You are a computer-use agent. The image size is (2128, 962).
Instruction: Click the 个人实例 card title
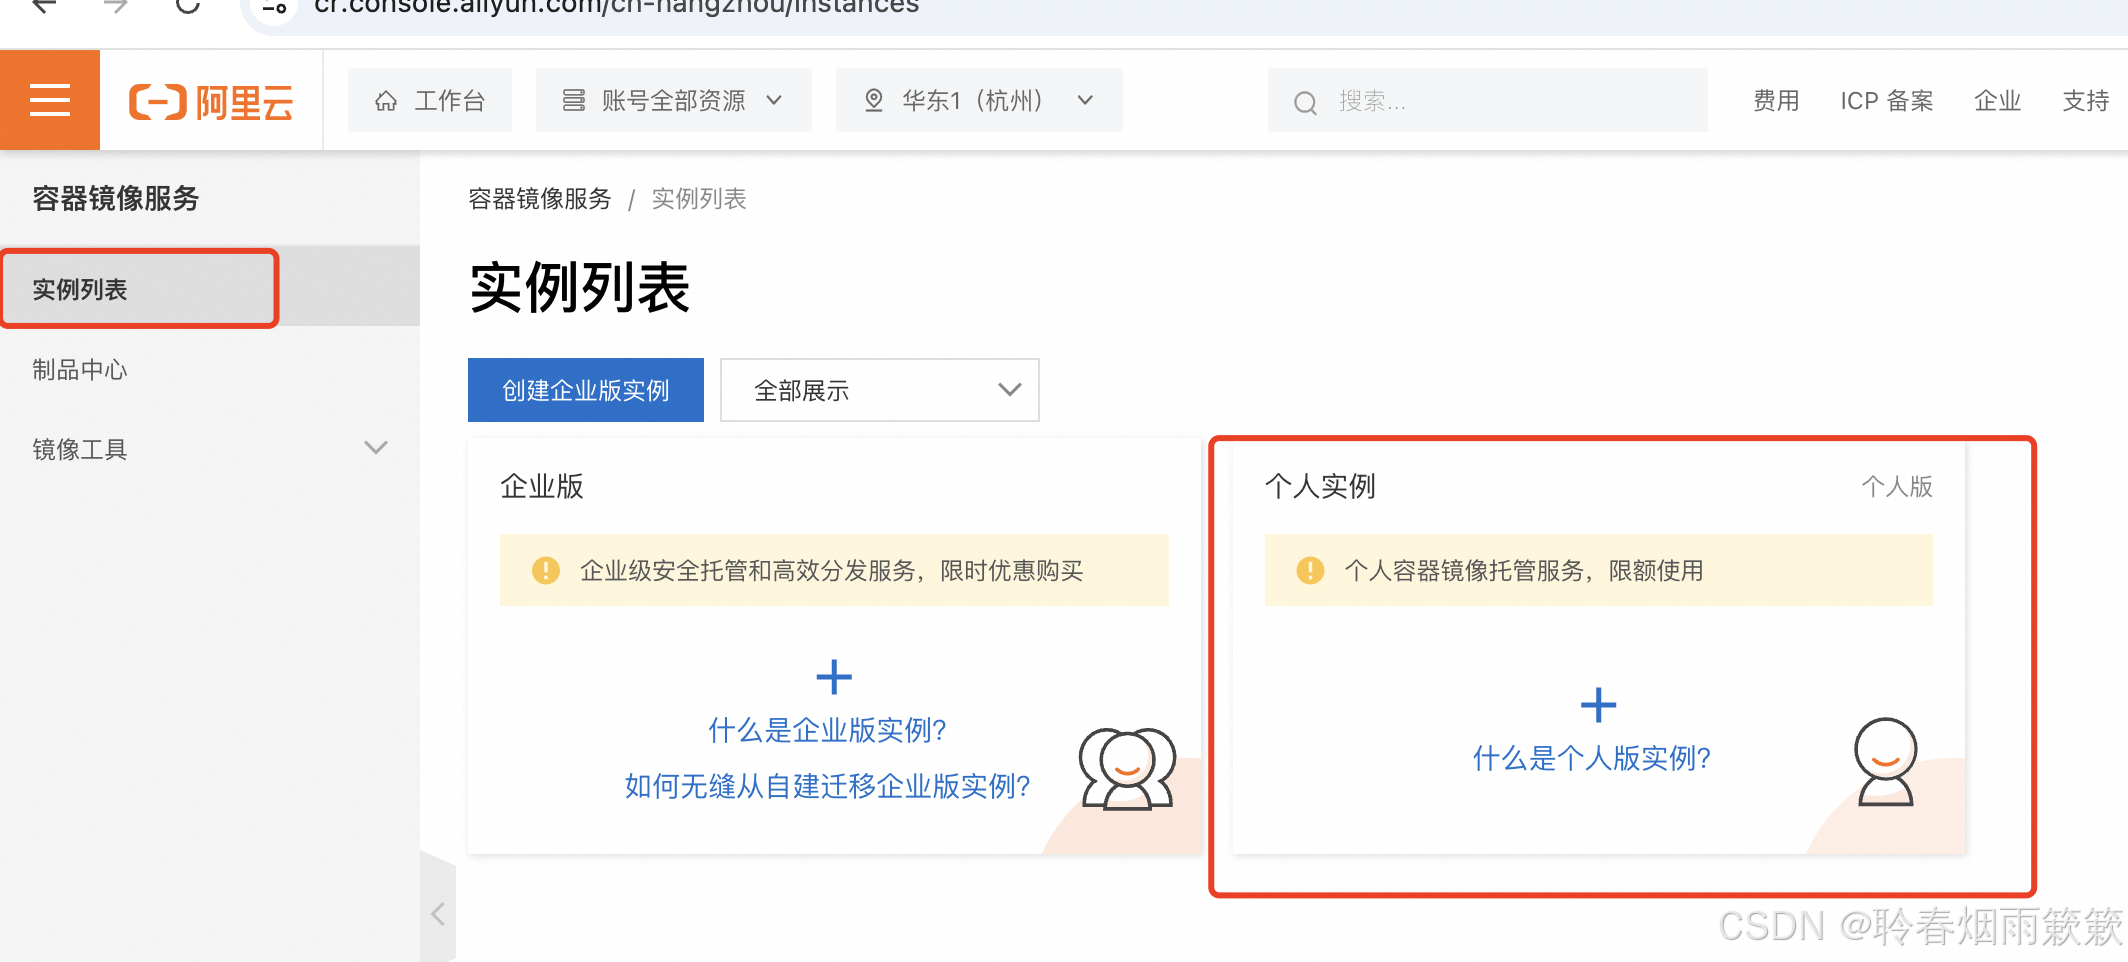click(x=1320, y=486)
